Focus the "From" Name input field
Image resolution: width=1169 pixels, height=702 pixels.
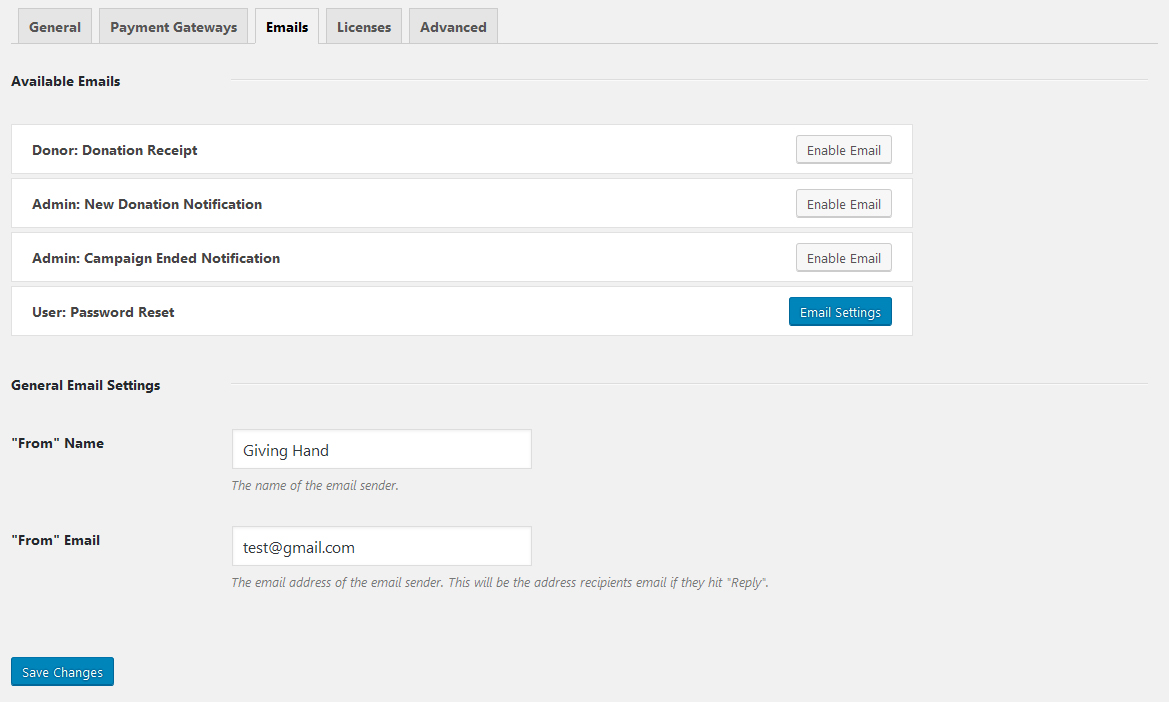[381, 450]
